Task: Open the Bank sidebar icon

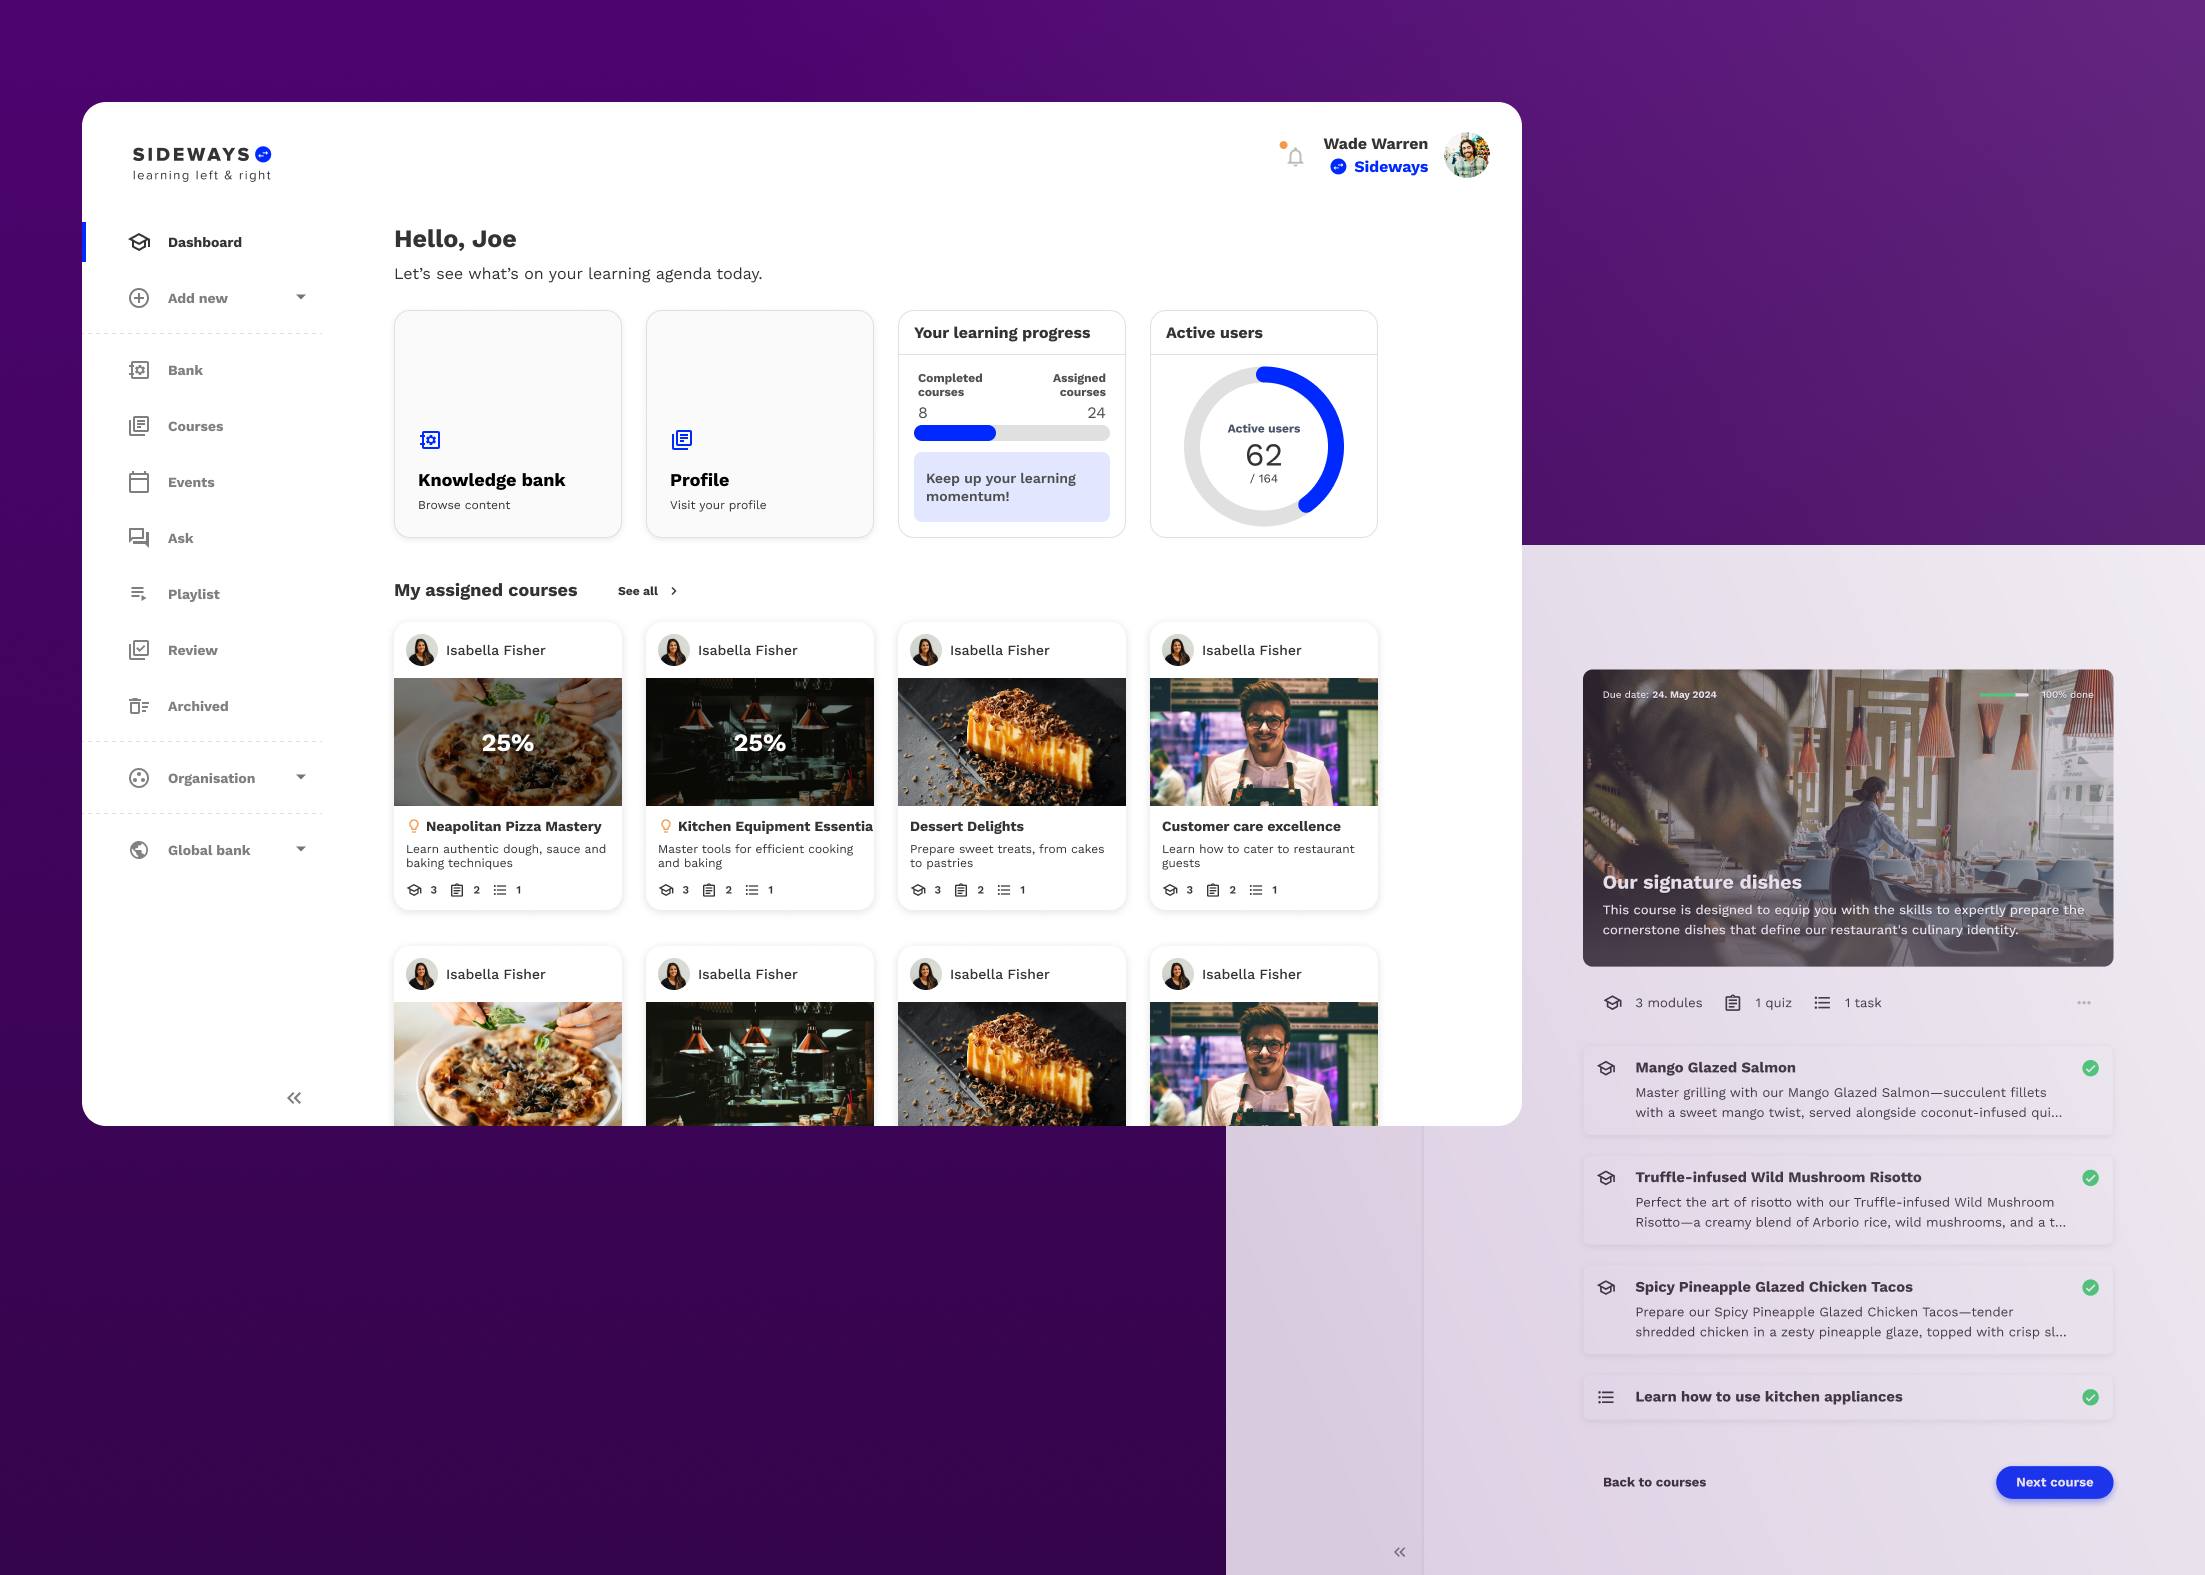Action: pos(139,370)
